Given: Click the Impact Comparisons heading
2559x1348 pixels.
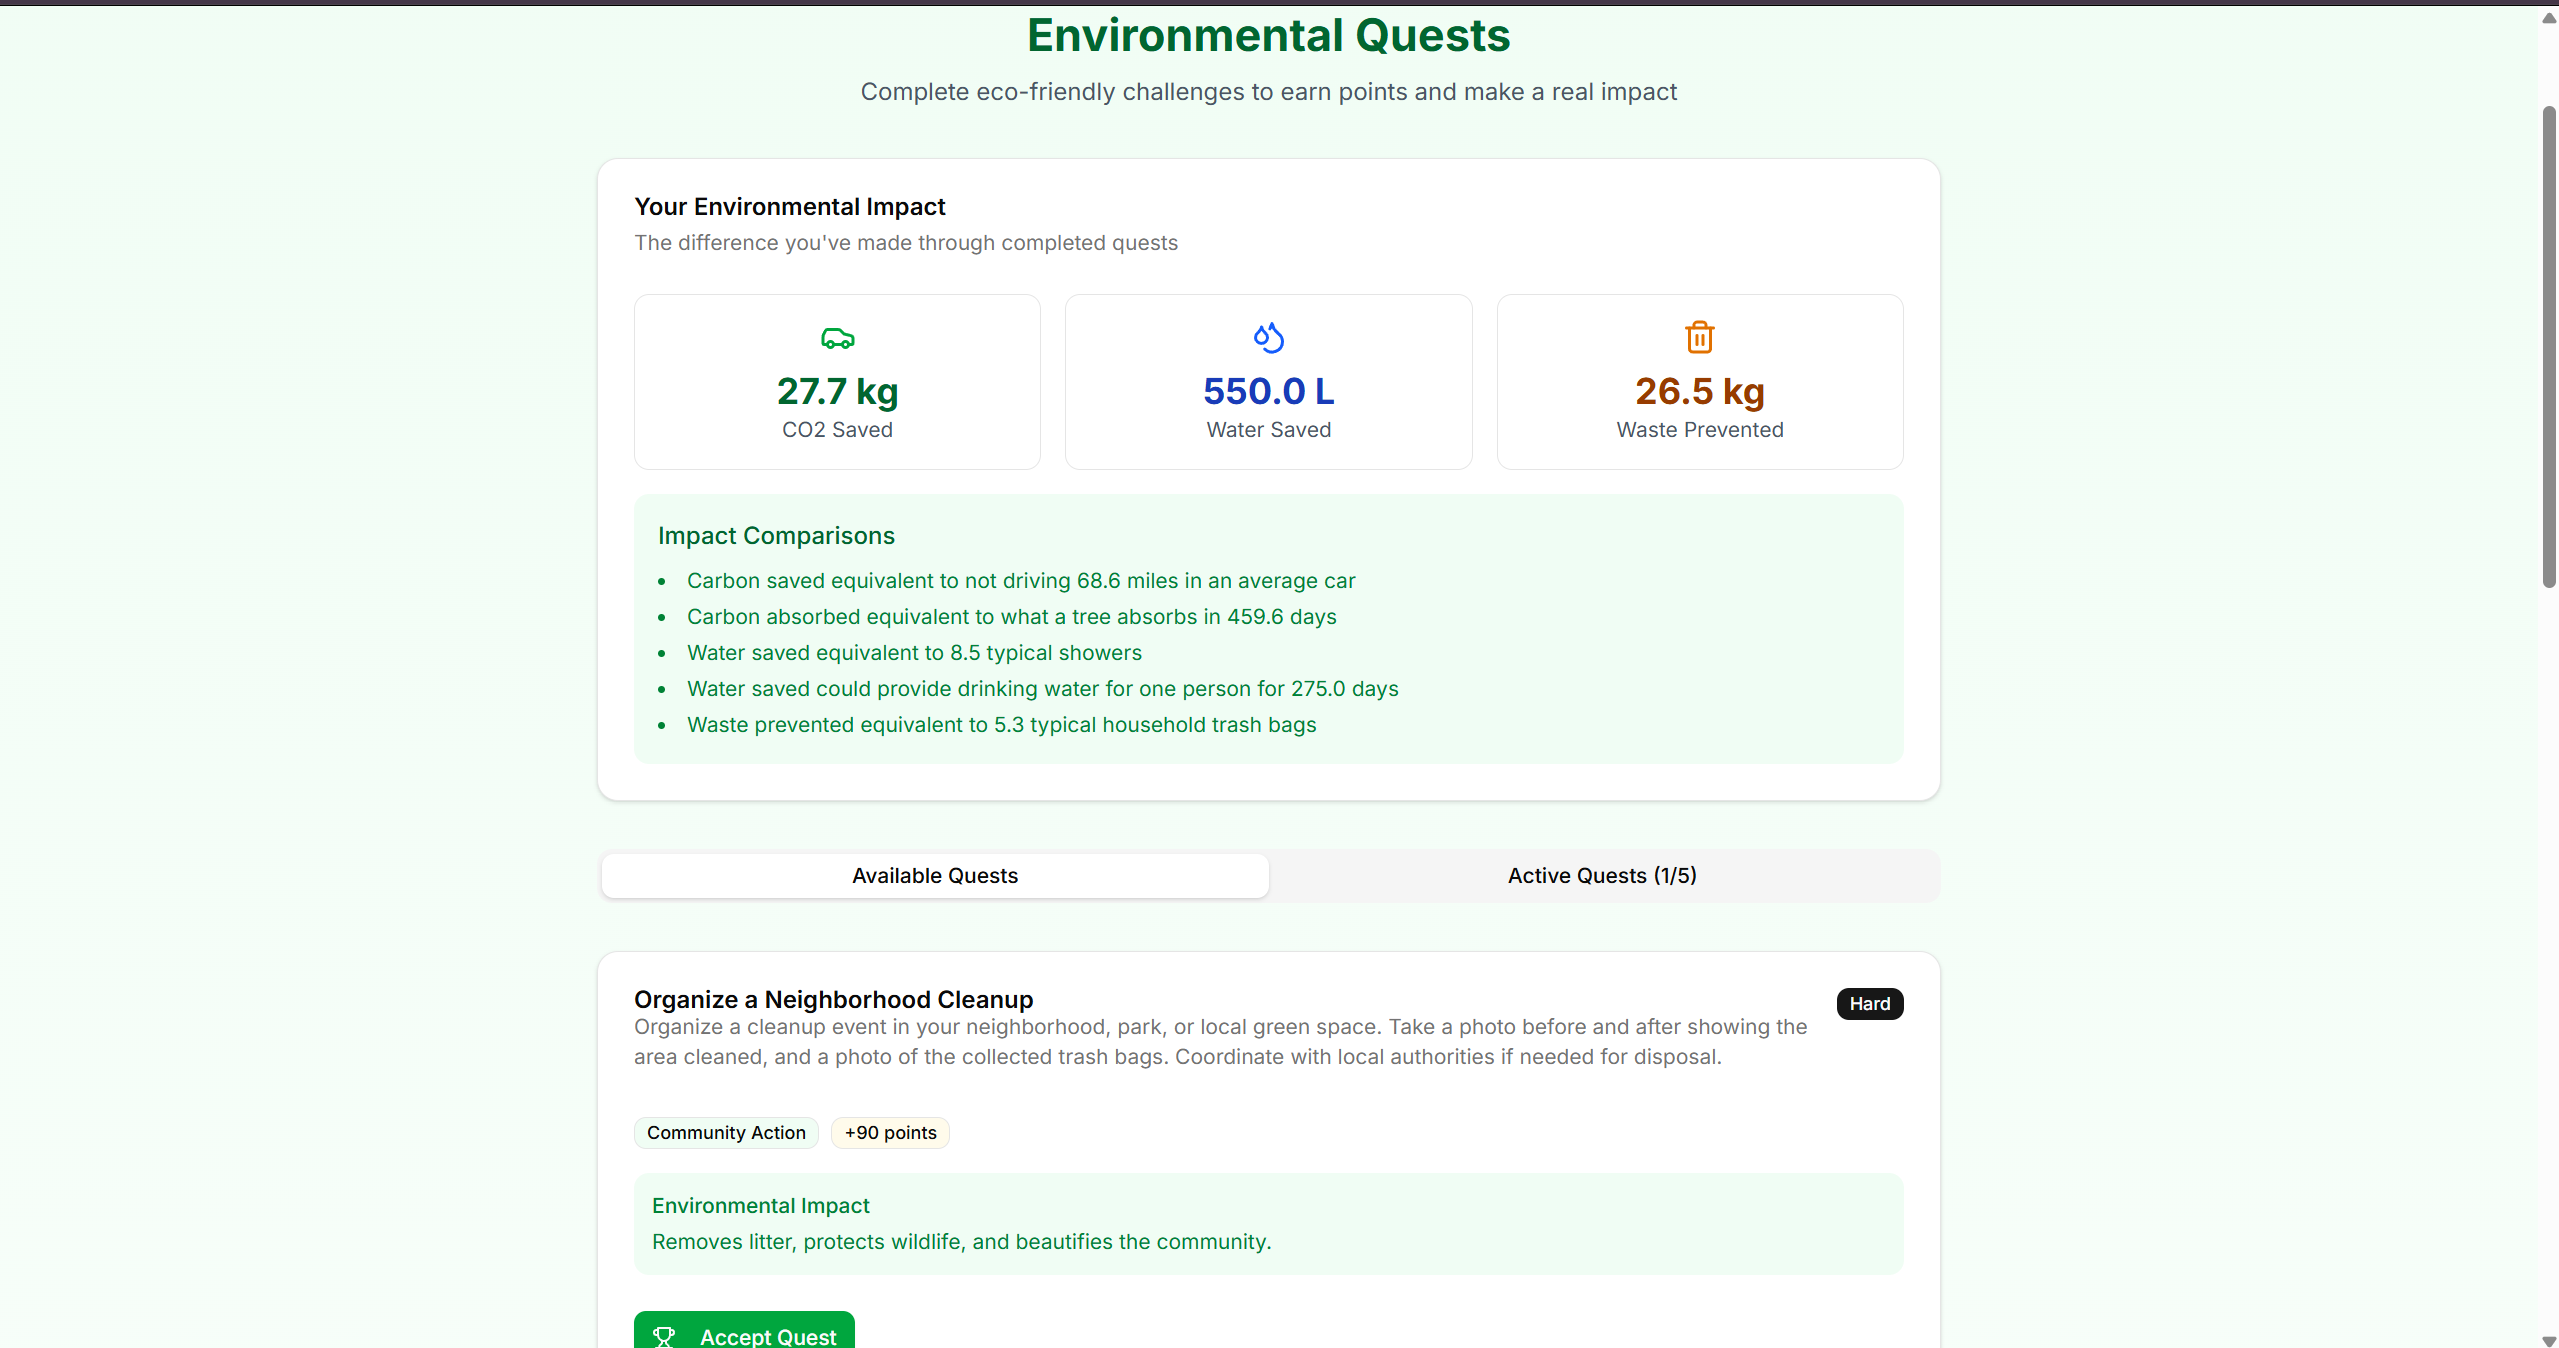Looking at the screenshot, I should [776, 536].
